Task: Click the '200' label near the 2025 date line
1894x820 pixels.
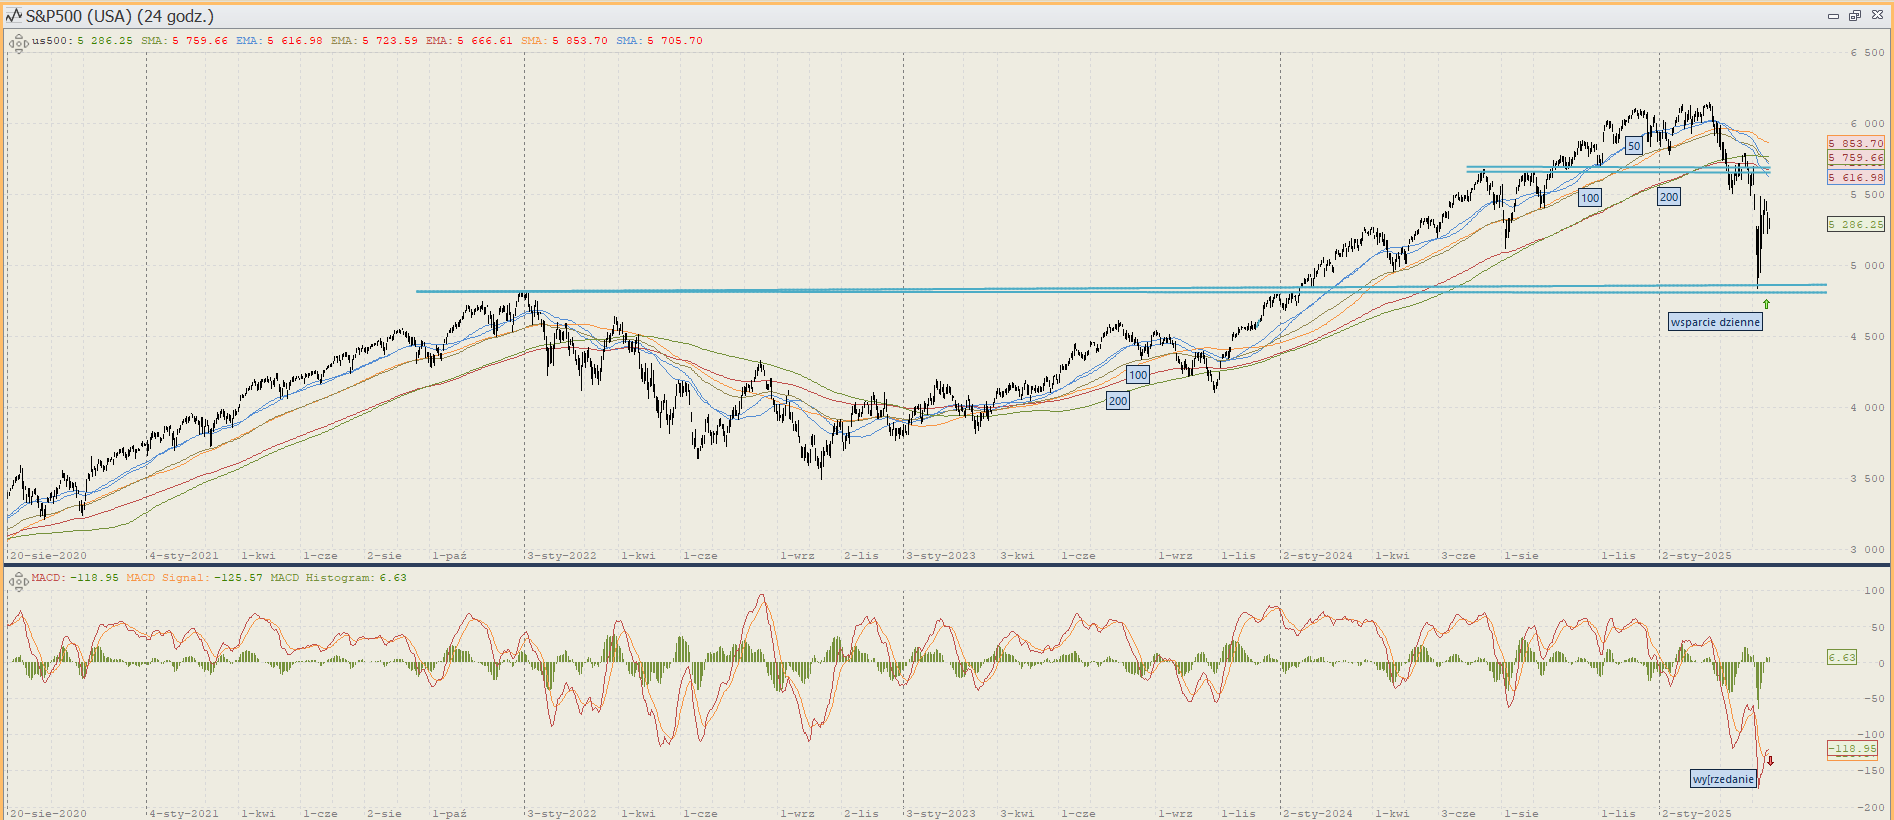Action: coord(1668,197)
